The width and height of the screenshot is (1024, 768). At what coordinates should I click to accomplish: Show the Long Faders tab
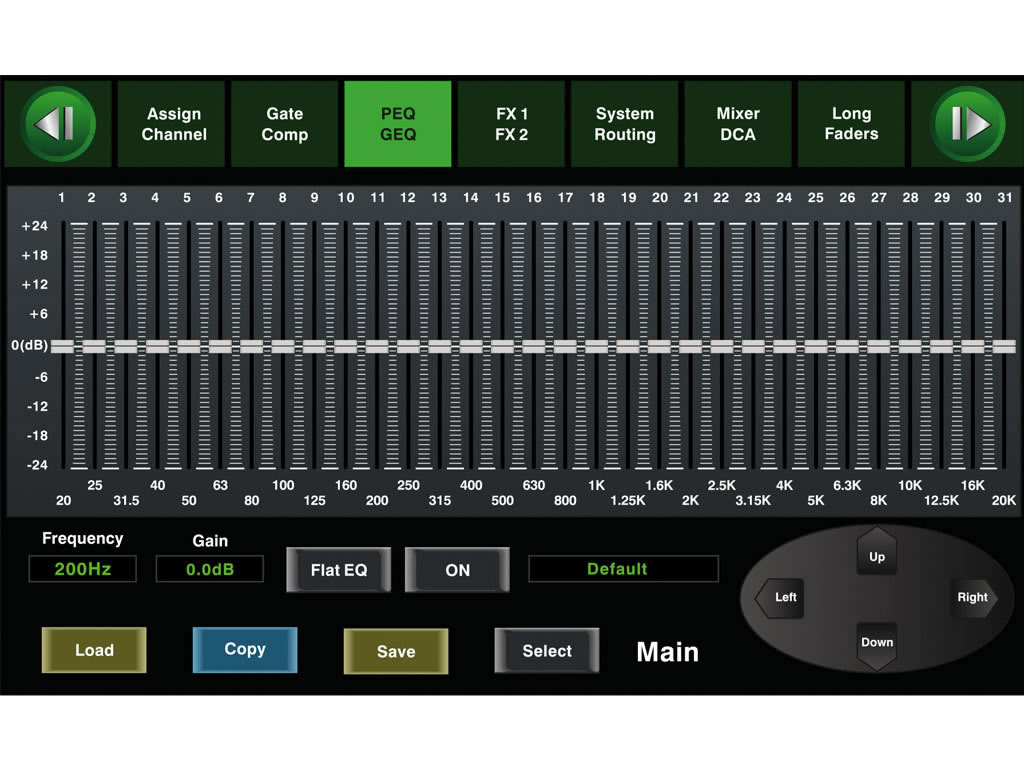pos(851,124)
